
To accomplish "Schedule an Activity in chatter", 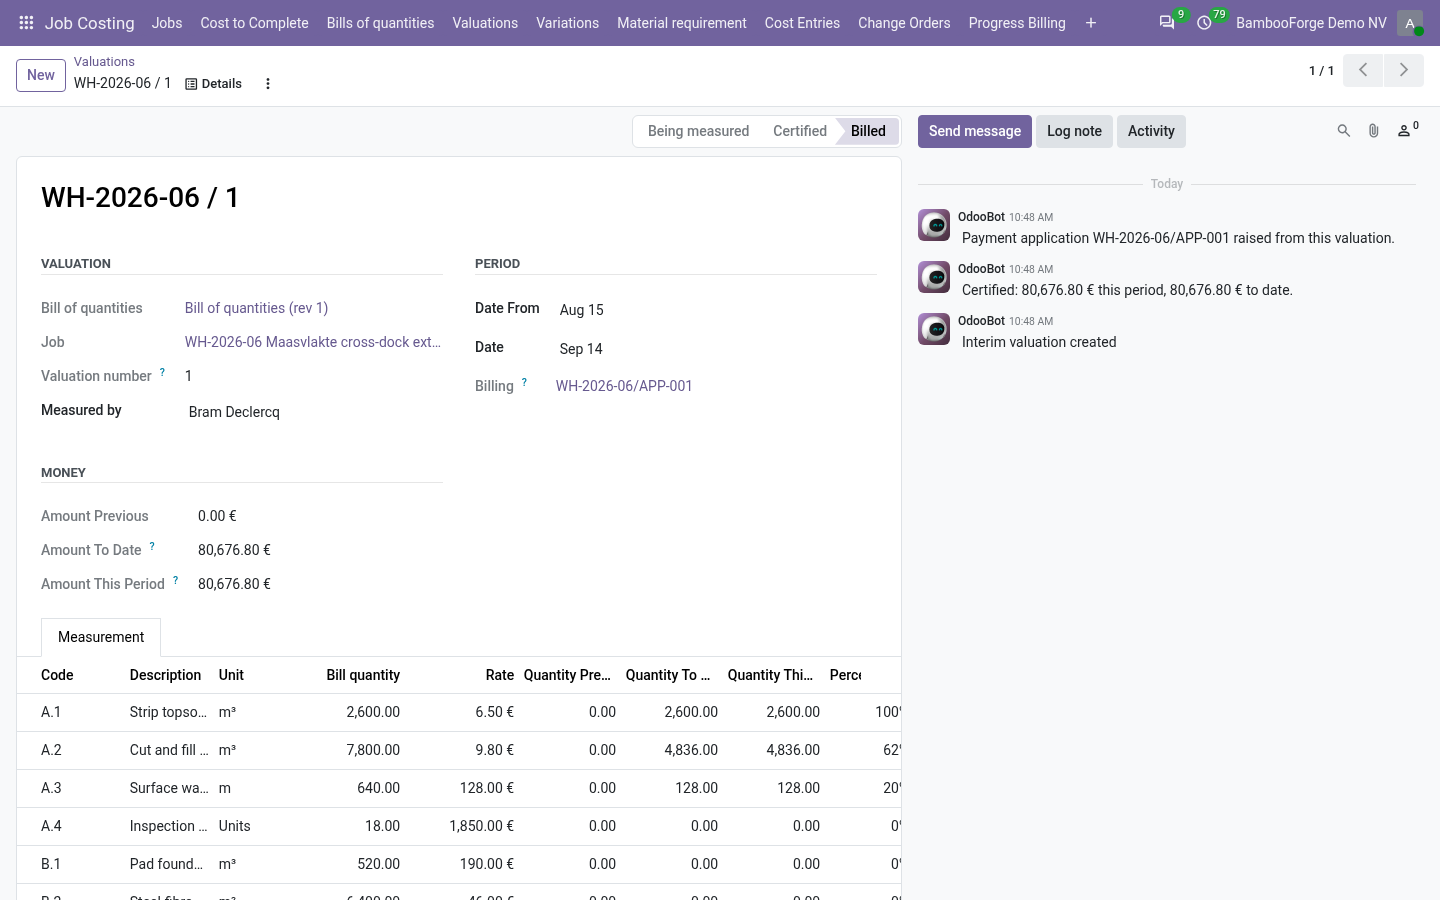I will 1151,131.
